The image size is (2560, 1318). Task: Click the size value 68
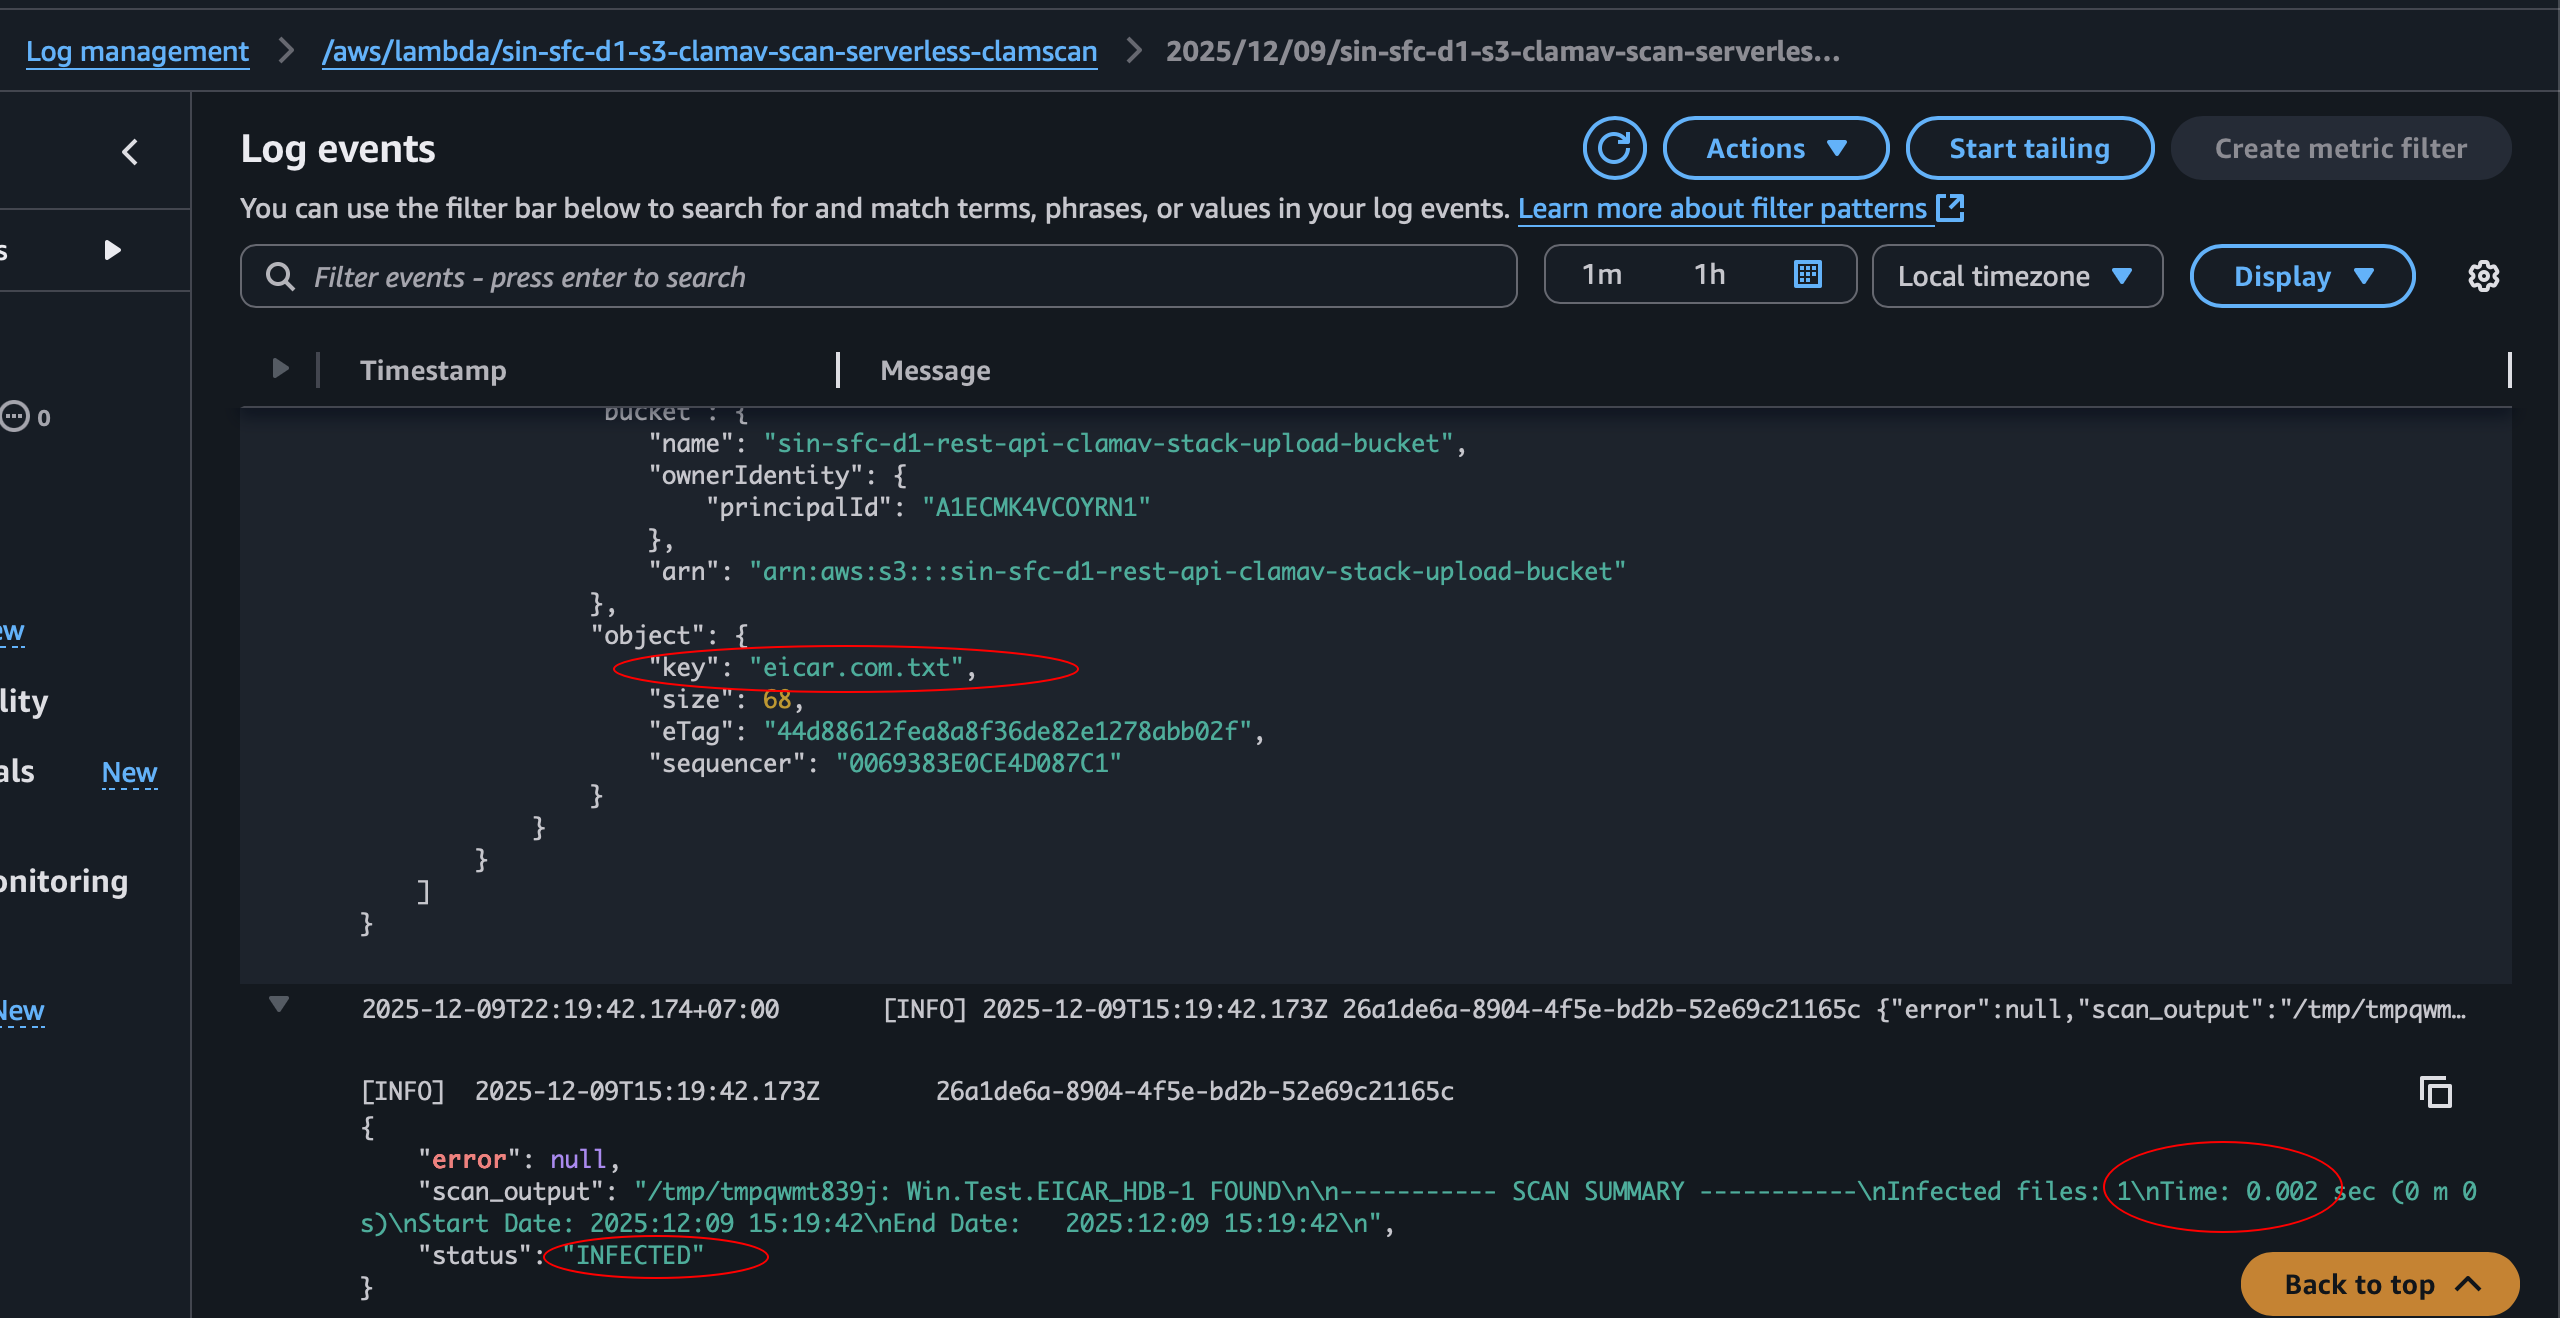click(777, 699)
